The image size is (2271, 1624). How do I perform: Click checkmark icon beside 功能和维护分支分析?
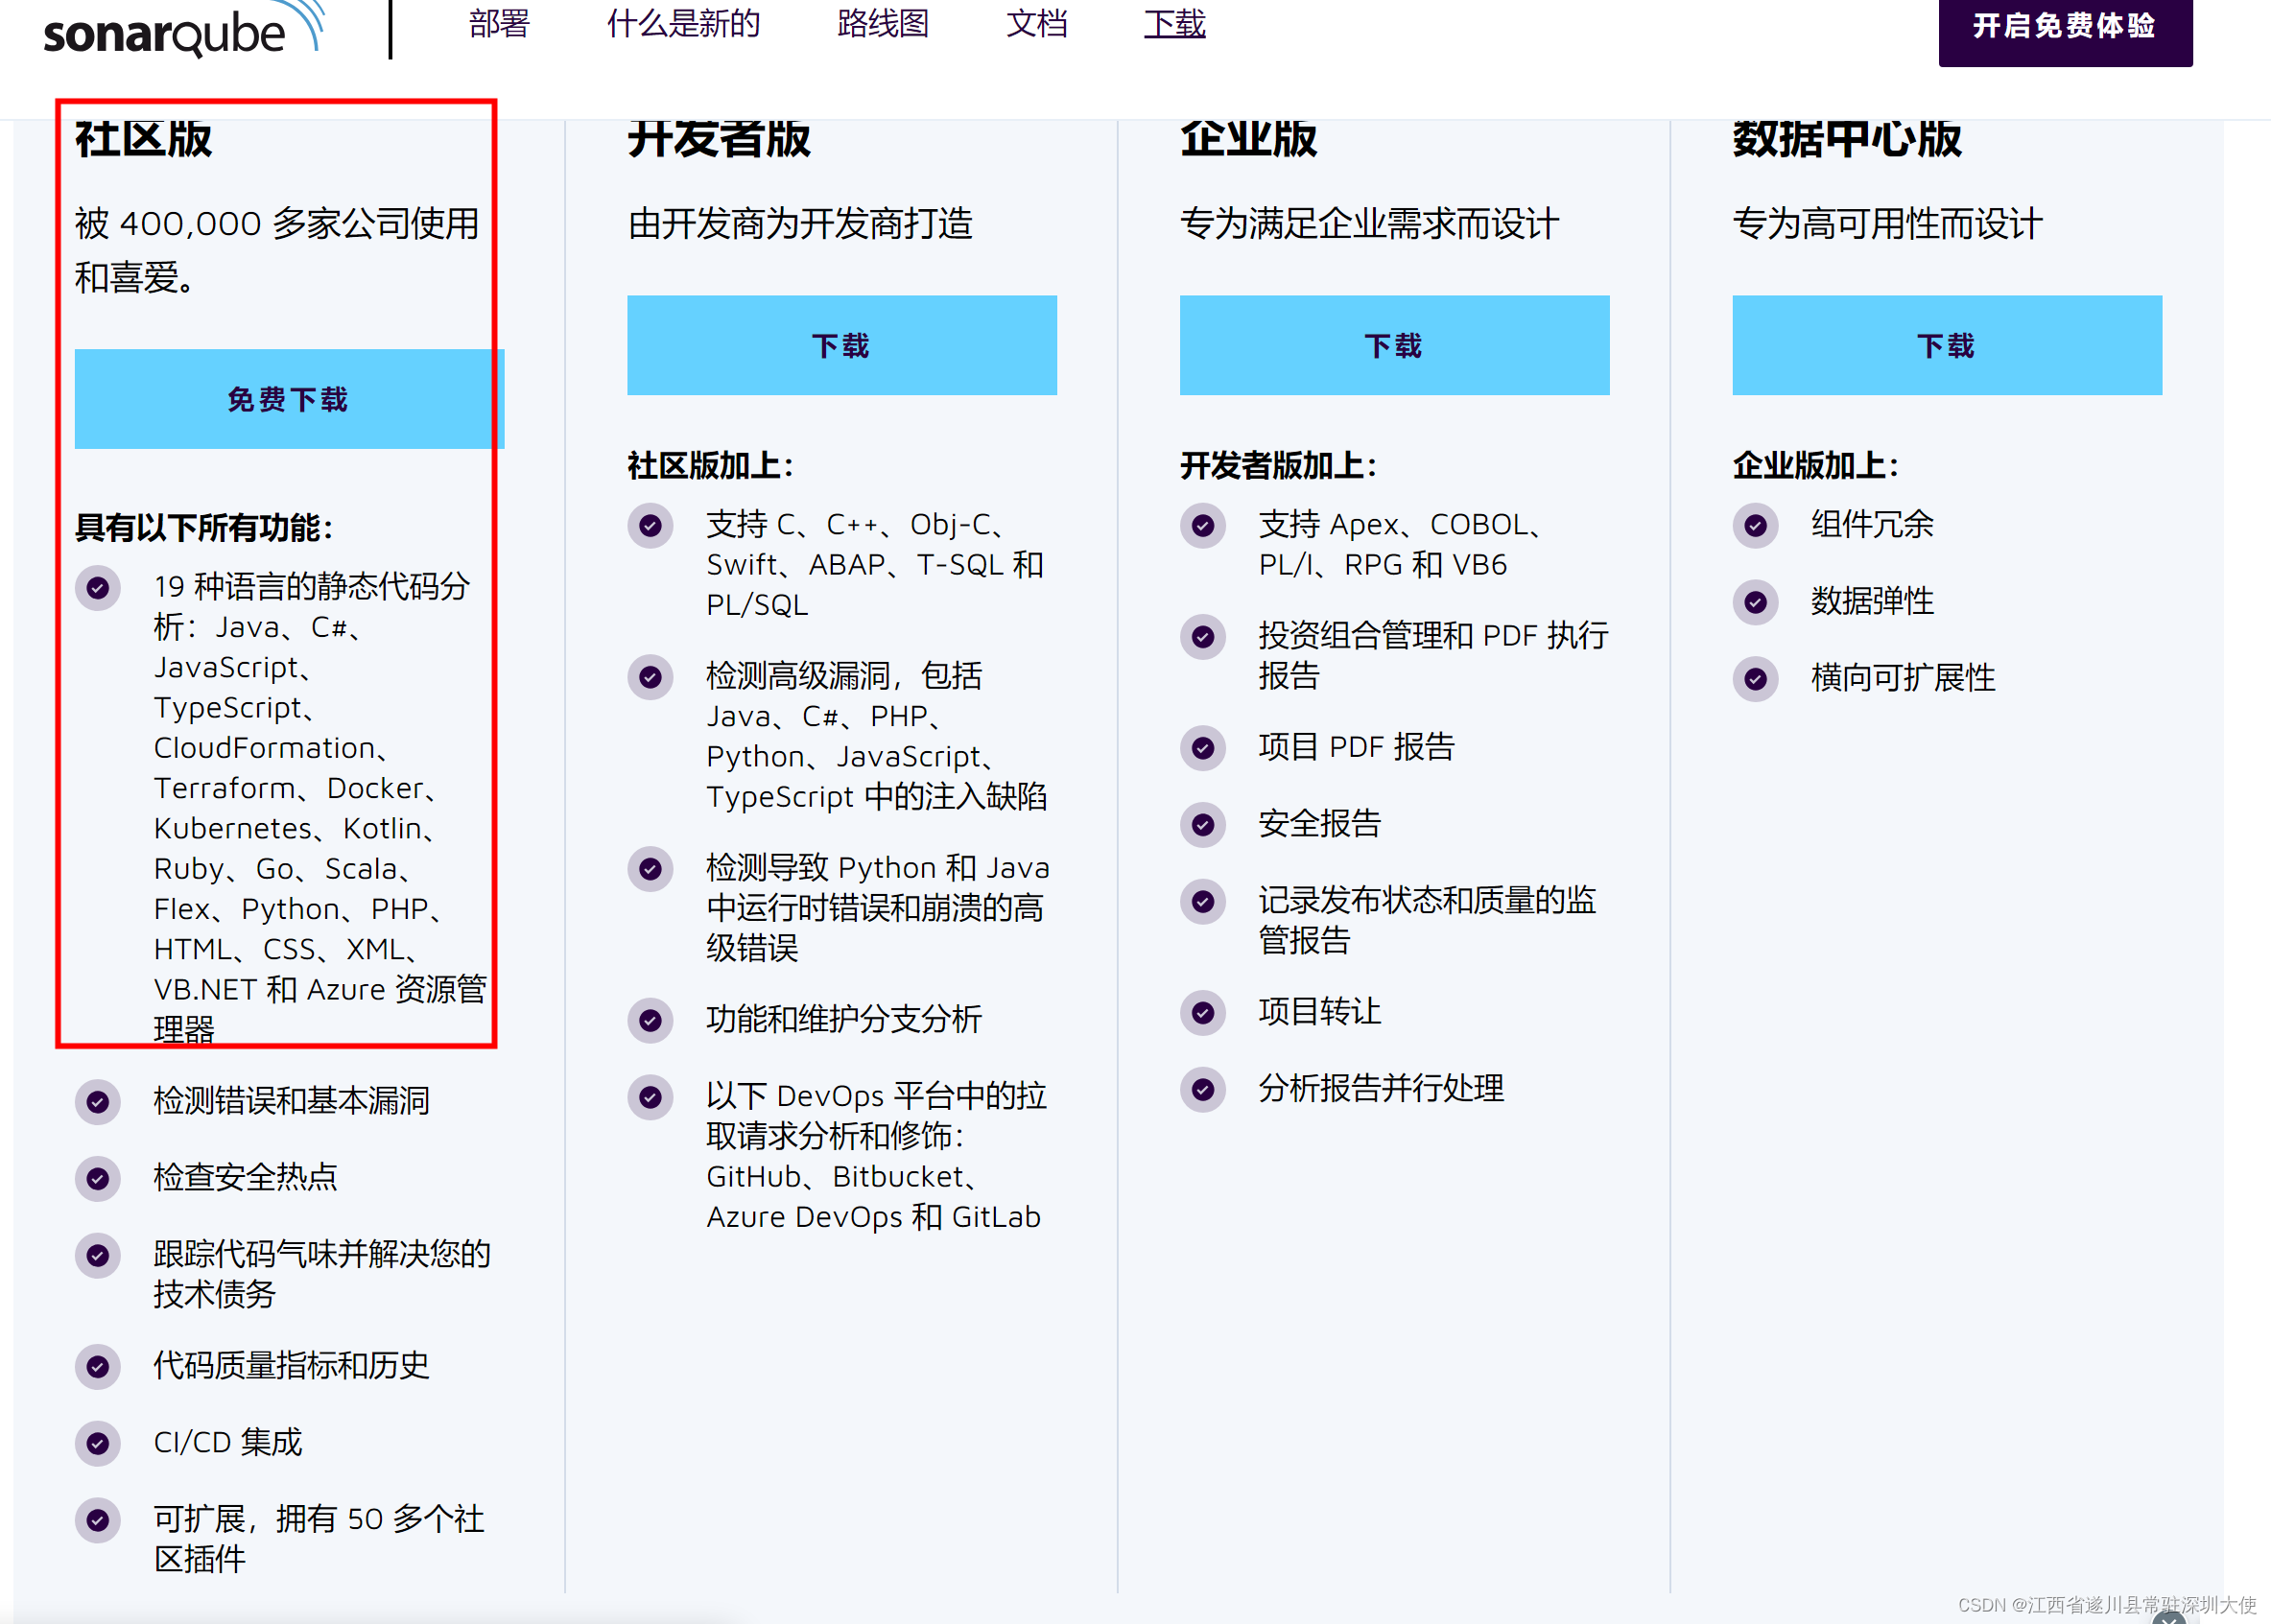[x=650, y=1020]
